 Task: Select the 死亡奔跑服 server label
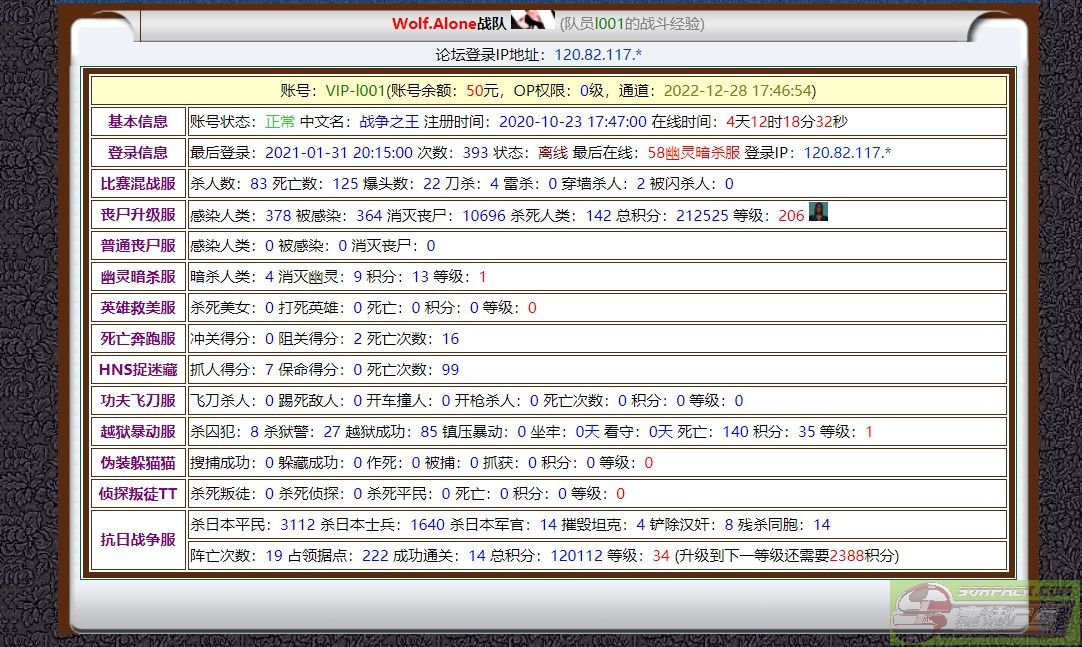pos(138,339)
